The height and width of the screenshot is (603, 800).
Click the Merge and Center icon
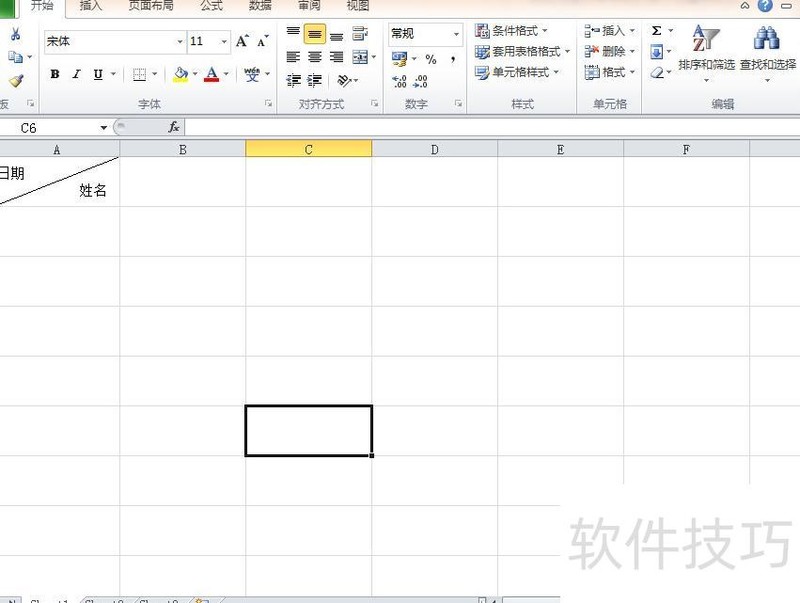tap(360, 57)
